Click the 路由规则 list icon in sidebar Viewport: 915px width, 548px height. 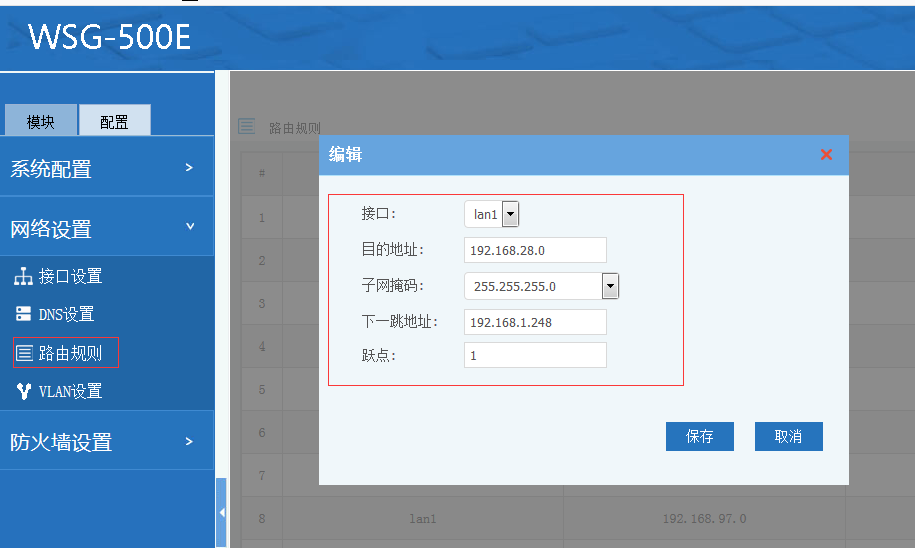[x=24, y=353]
